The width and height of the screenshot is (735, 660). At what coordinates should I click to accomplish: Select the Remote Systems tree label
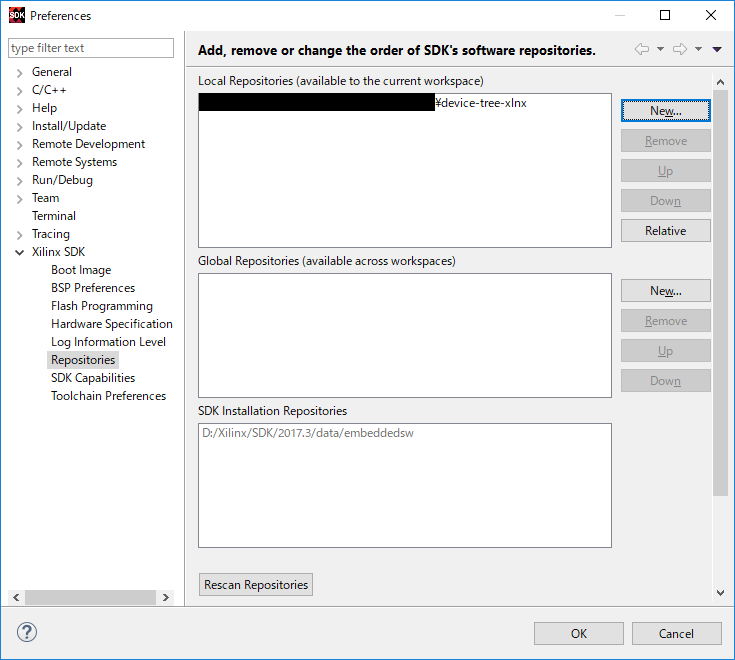click(75, 162)
